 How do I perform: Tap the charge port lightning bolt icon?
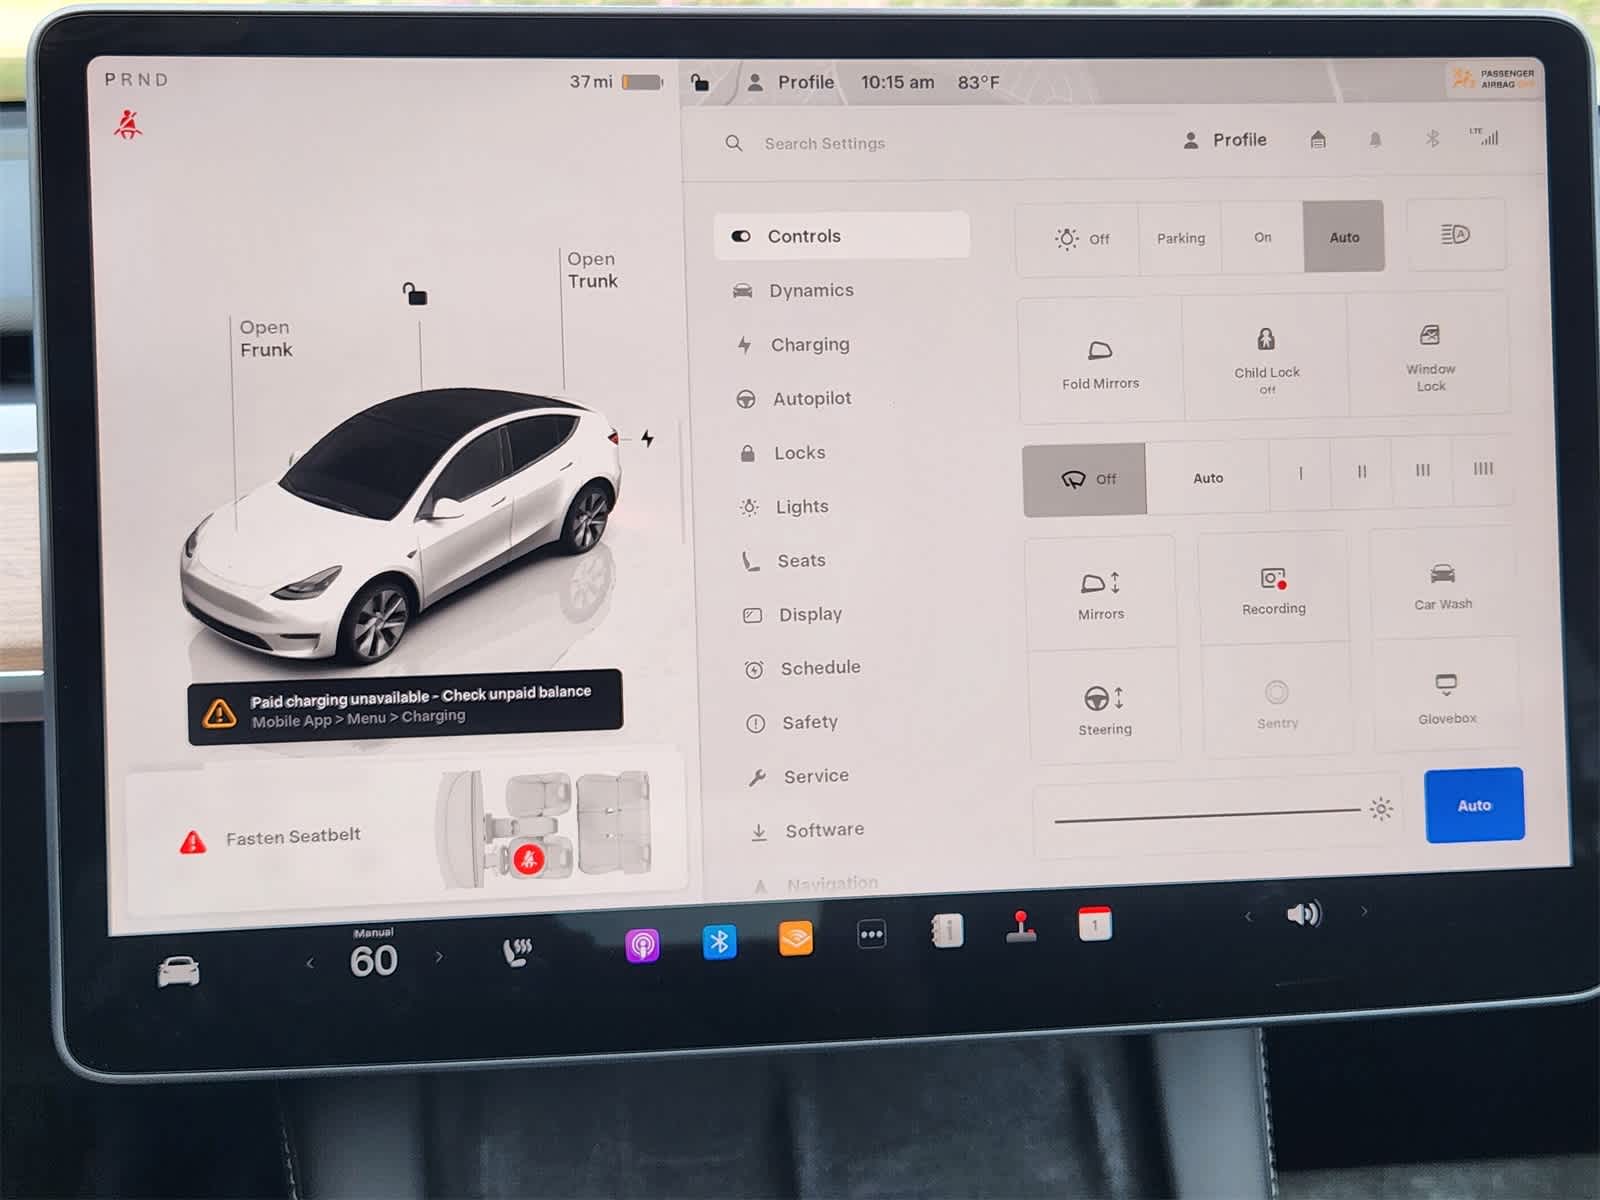coord(648,438)
